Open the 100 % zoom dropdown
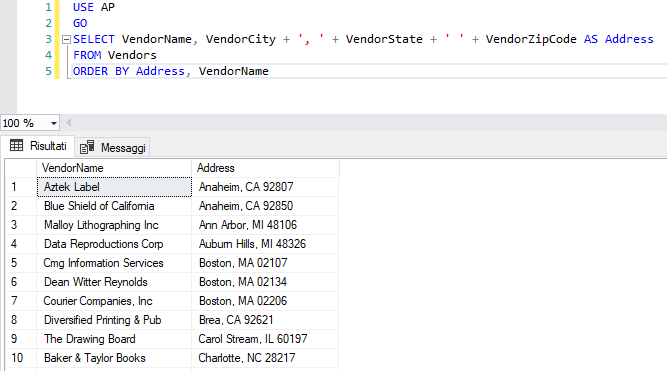The image size is (667, 371). coord(54,123)
